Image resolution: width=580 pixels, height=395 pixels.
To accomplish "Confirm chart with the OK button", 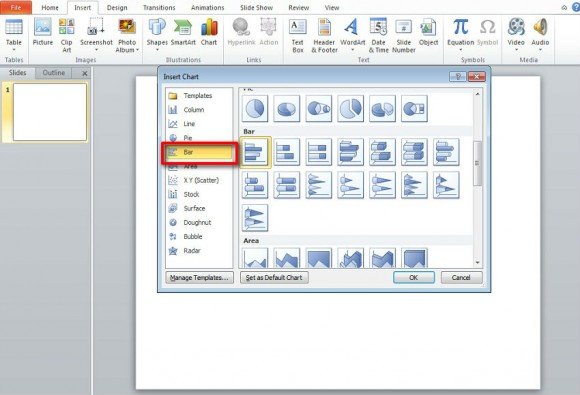I will 414,277.
